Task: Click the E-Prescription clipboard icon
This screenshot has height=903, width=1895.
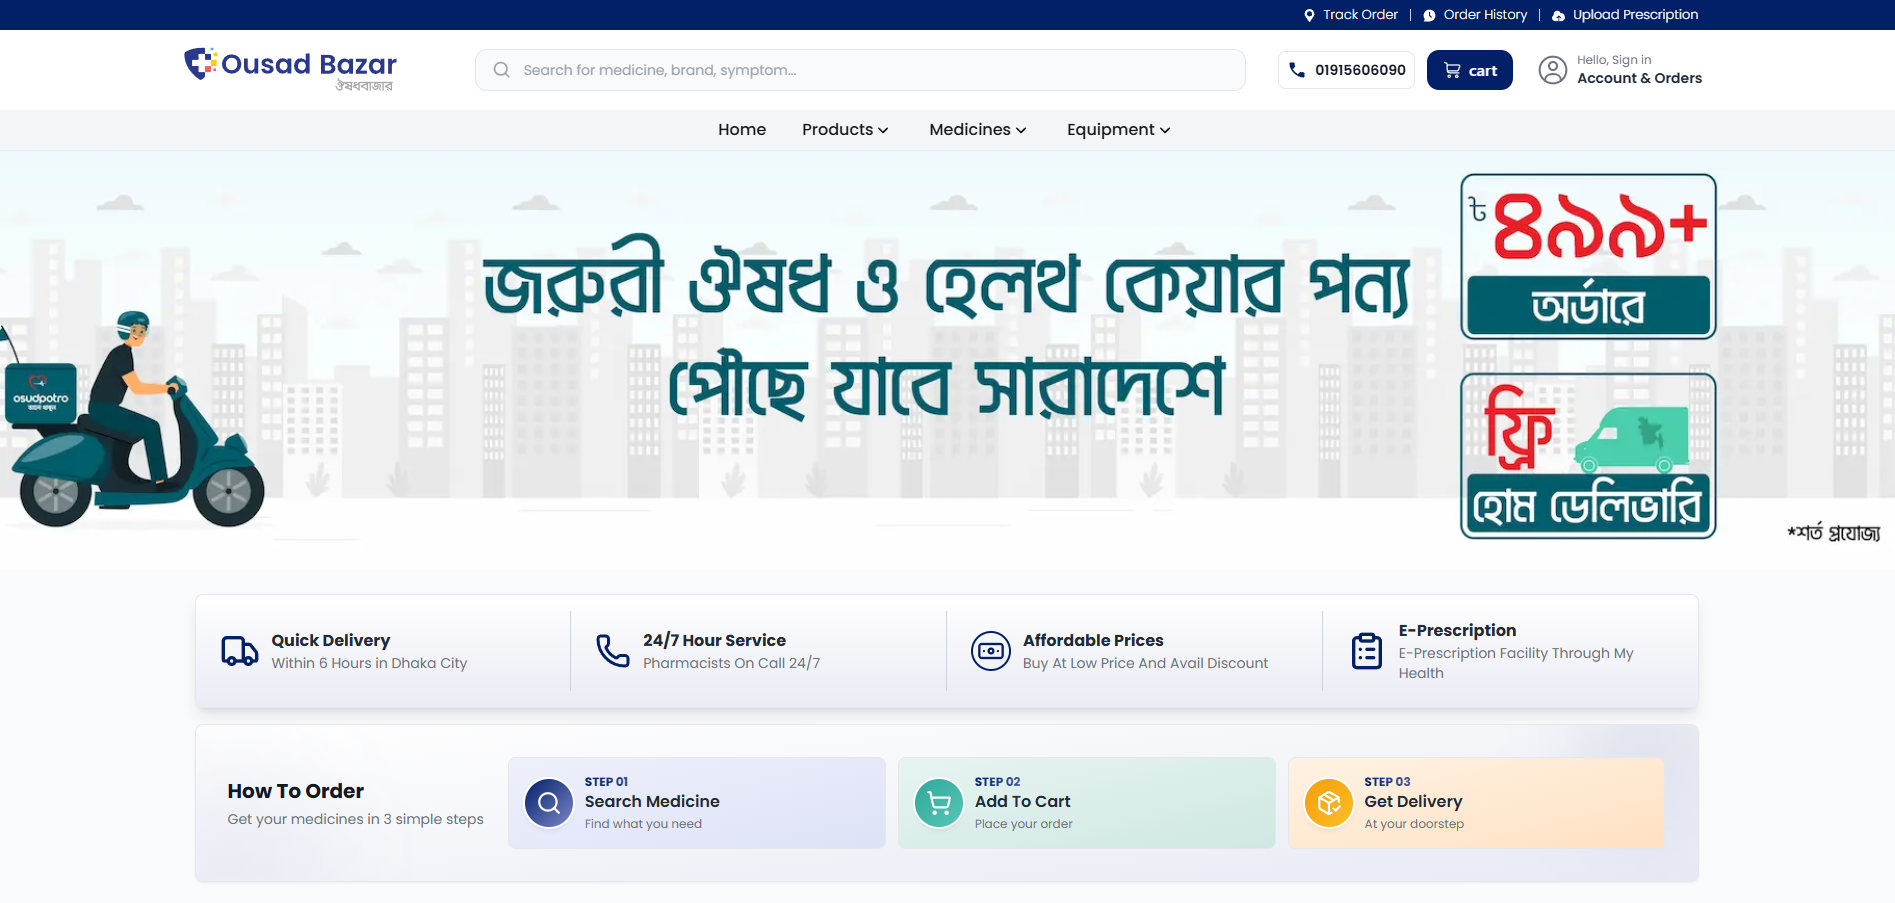Action: pos(1366,651)
